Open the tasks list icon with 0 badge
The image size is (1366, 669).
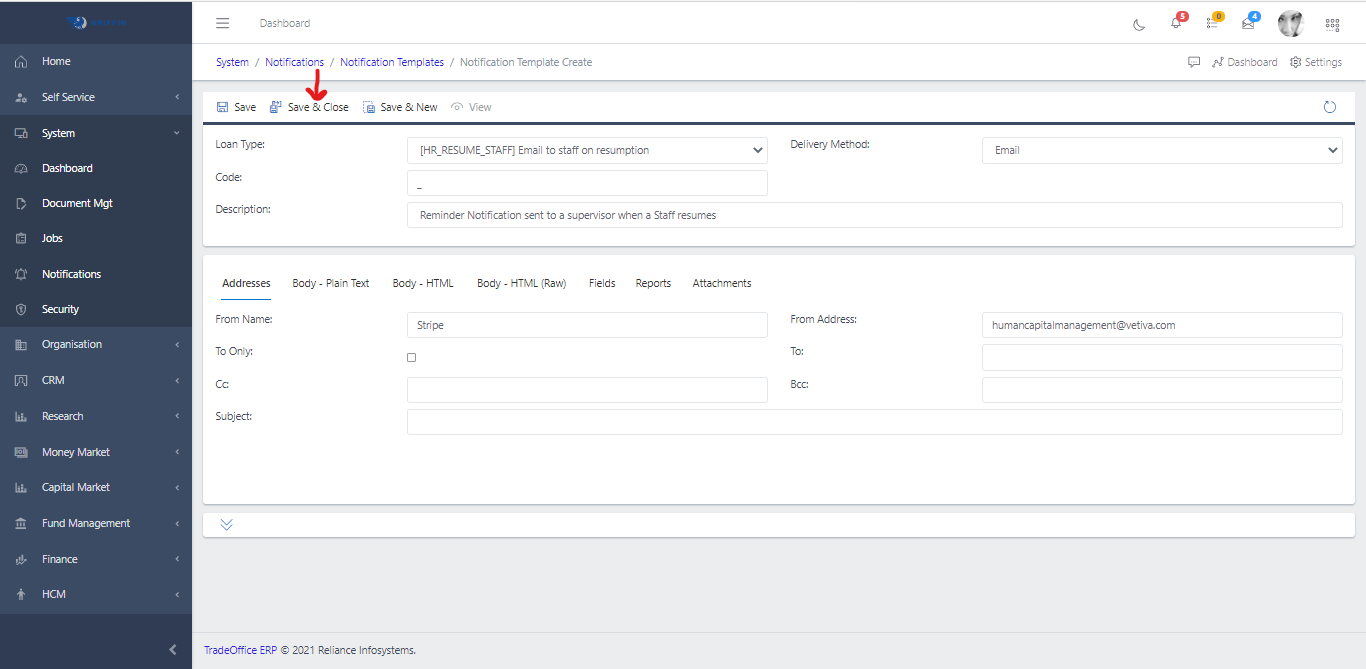1214,23
